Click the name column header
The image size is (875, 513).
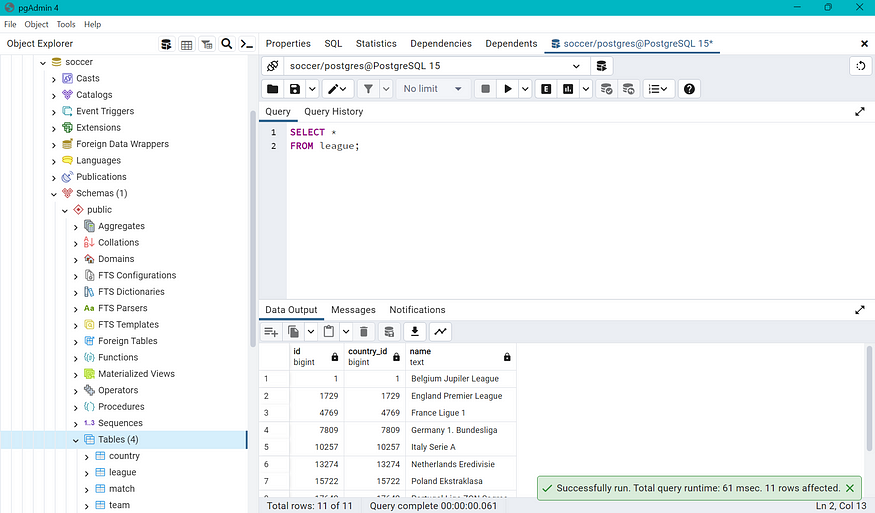click(x=460, y=357)
